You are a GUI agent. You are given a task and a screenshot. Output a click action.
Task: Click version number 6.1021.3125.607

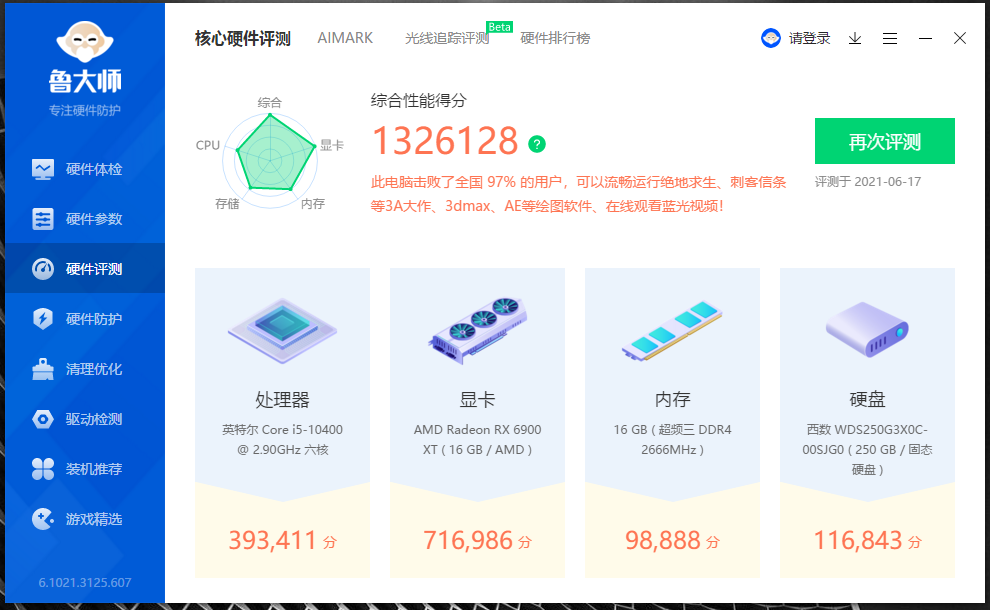(85, 582)
